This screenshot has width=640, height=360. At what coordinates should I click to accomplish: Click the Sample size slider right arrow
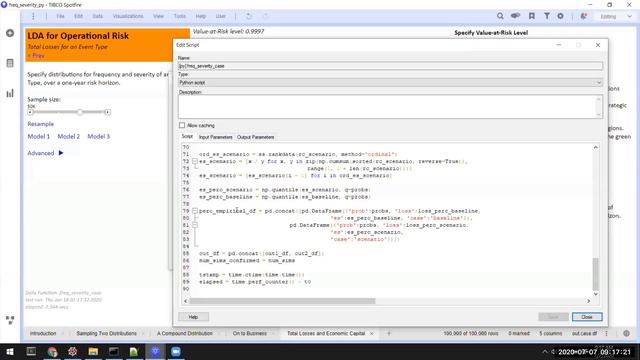coord(107,112)
